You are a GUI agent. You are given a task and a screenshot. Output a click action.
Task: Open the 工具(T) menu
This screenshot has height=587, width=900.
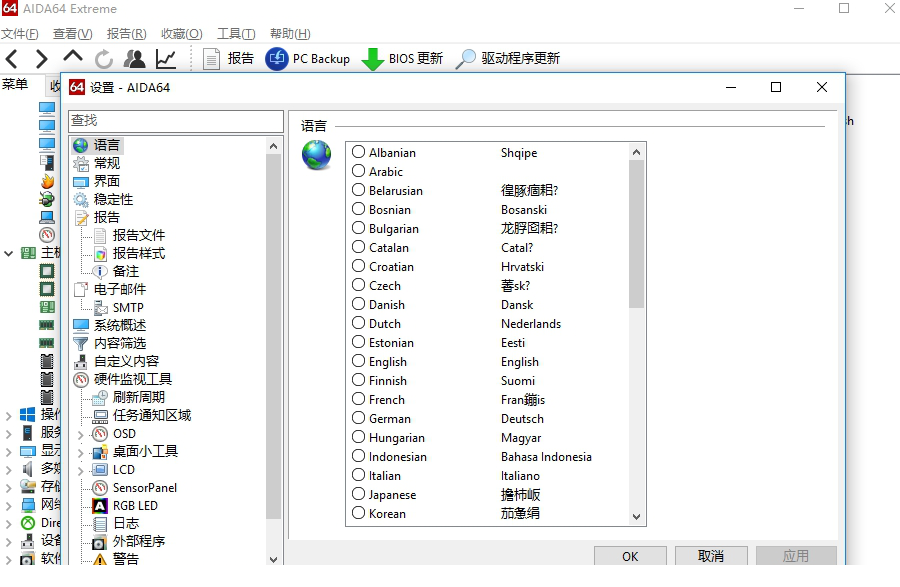click(235, 34)
